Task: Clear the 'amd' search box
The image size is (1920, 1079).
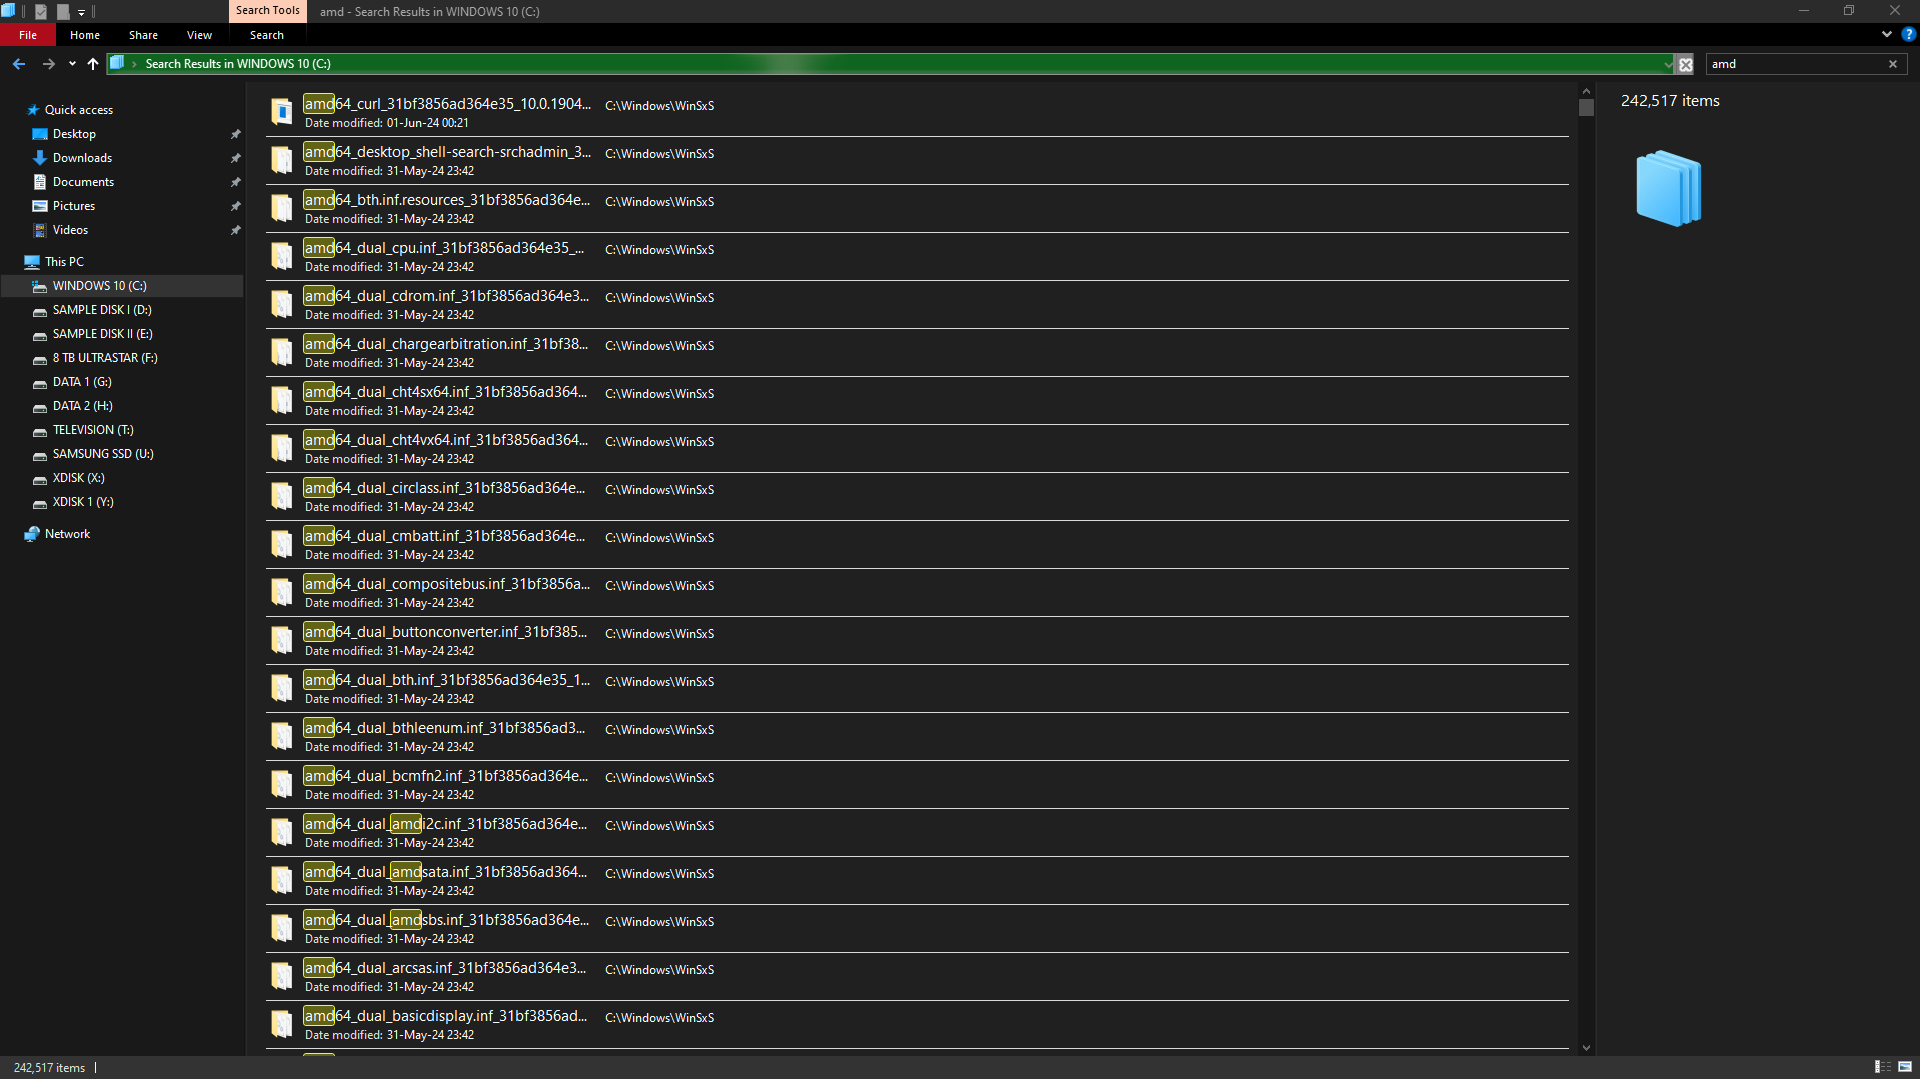Action: tap(1892, 64)
